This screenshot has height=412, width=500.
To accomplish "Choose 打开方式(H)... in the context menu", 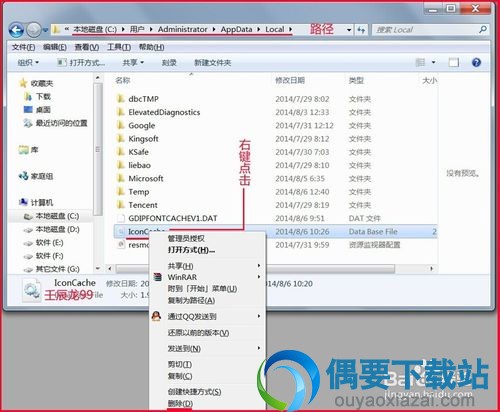I will [x=191, y=250].
